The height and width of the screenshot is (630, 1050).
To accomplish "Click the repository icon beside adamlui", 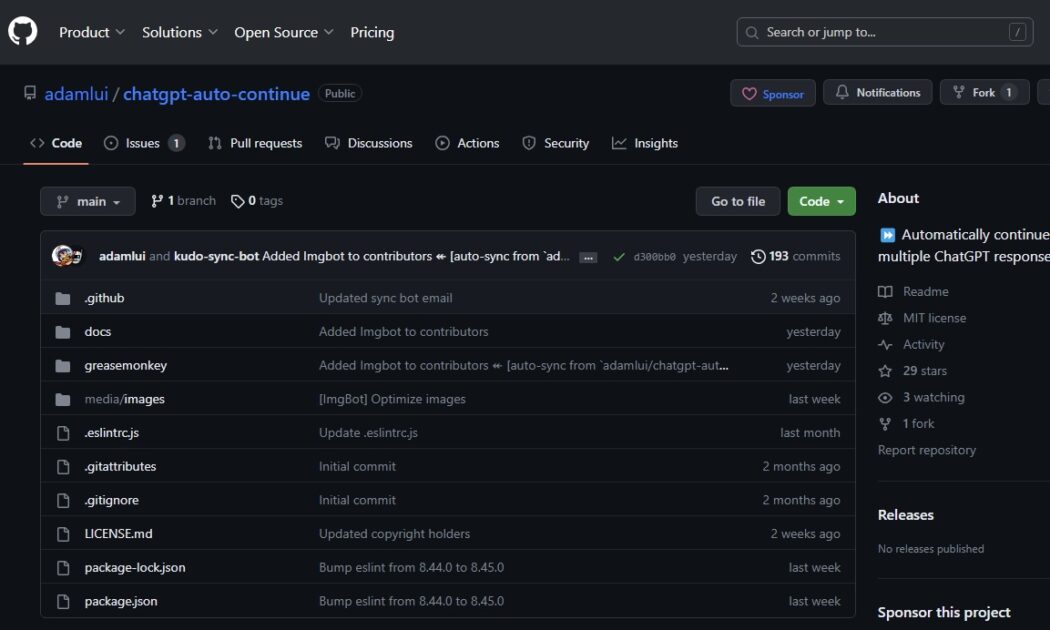I will [x=30, y=93].
